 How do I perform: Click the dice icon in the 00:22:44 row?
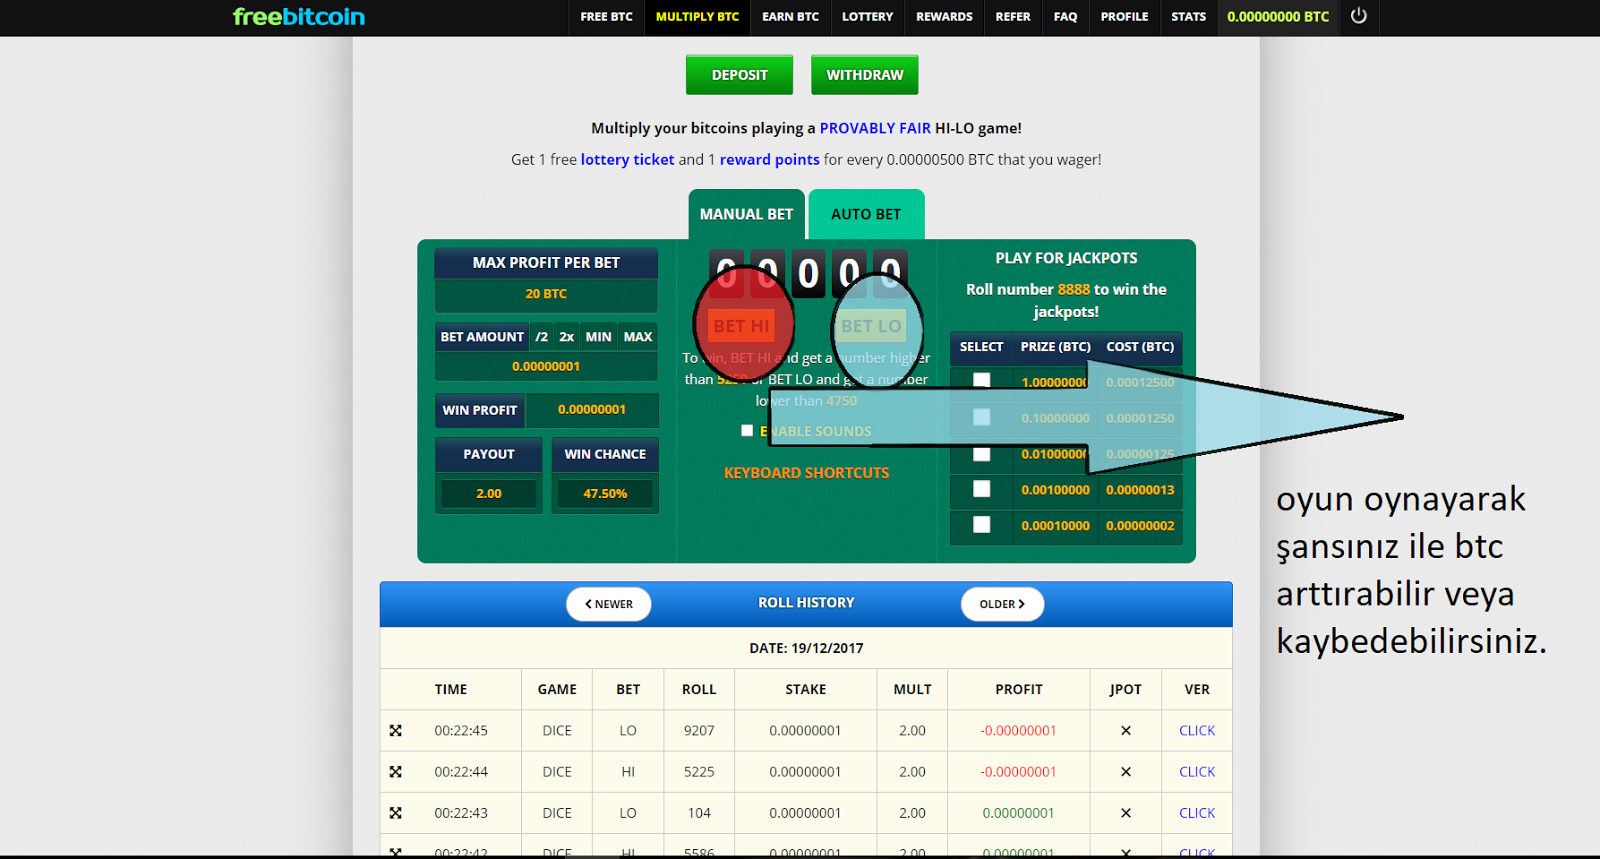396,772
